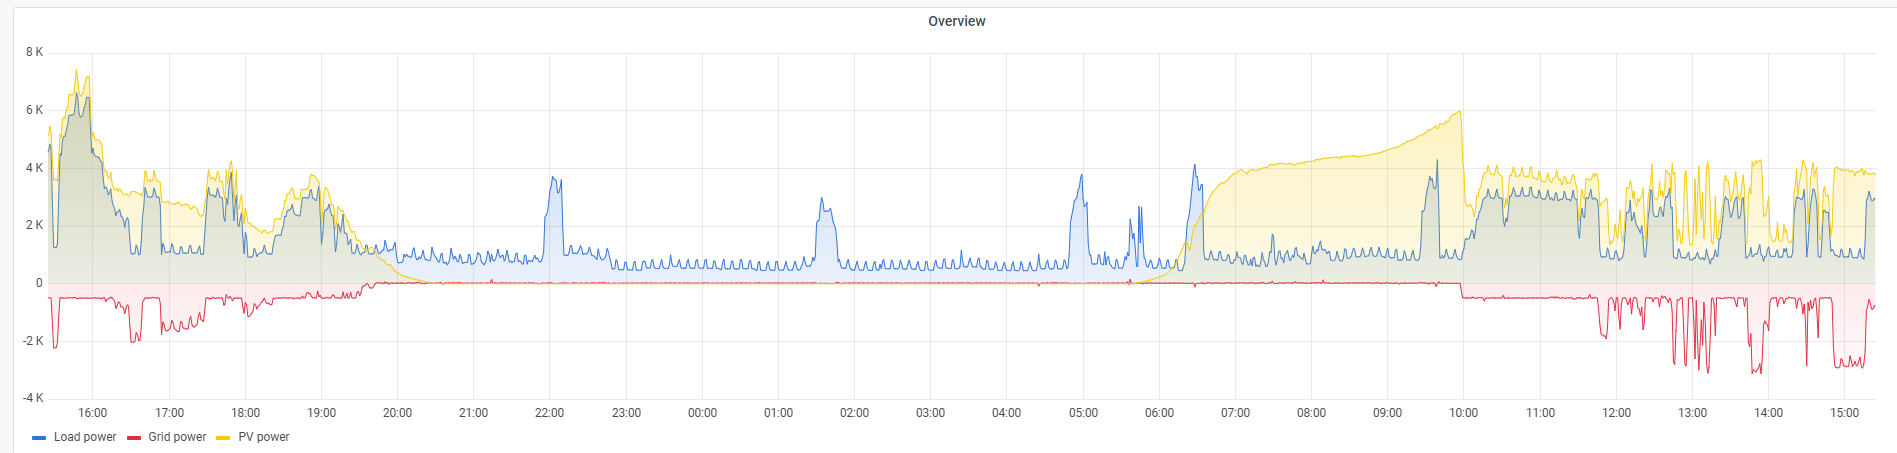This screenshot has width=1897, height=453.
Task: Toggle Grid power series in legend
Action: pyautogui.click(x=177, y=437)
